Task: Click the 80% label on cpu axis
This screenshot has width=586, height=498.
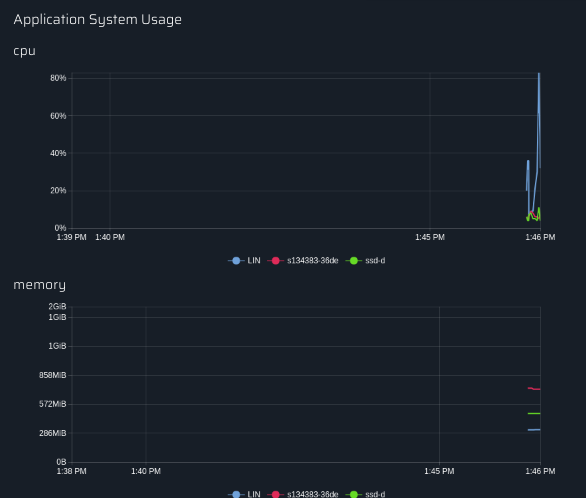Action: pos(58,78)
